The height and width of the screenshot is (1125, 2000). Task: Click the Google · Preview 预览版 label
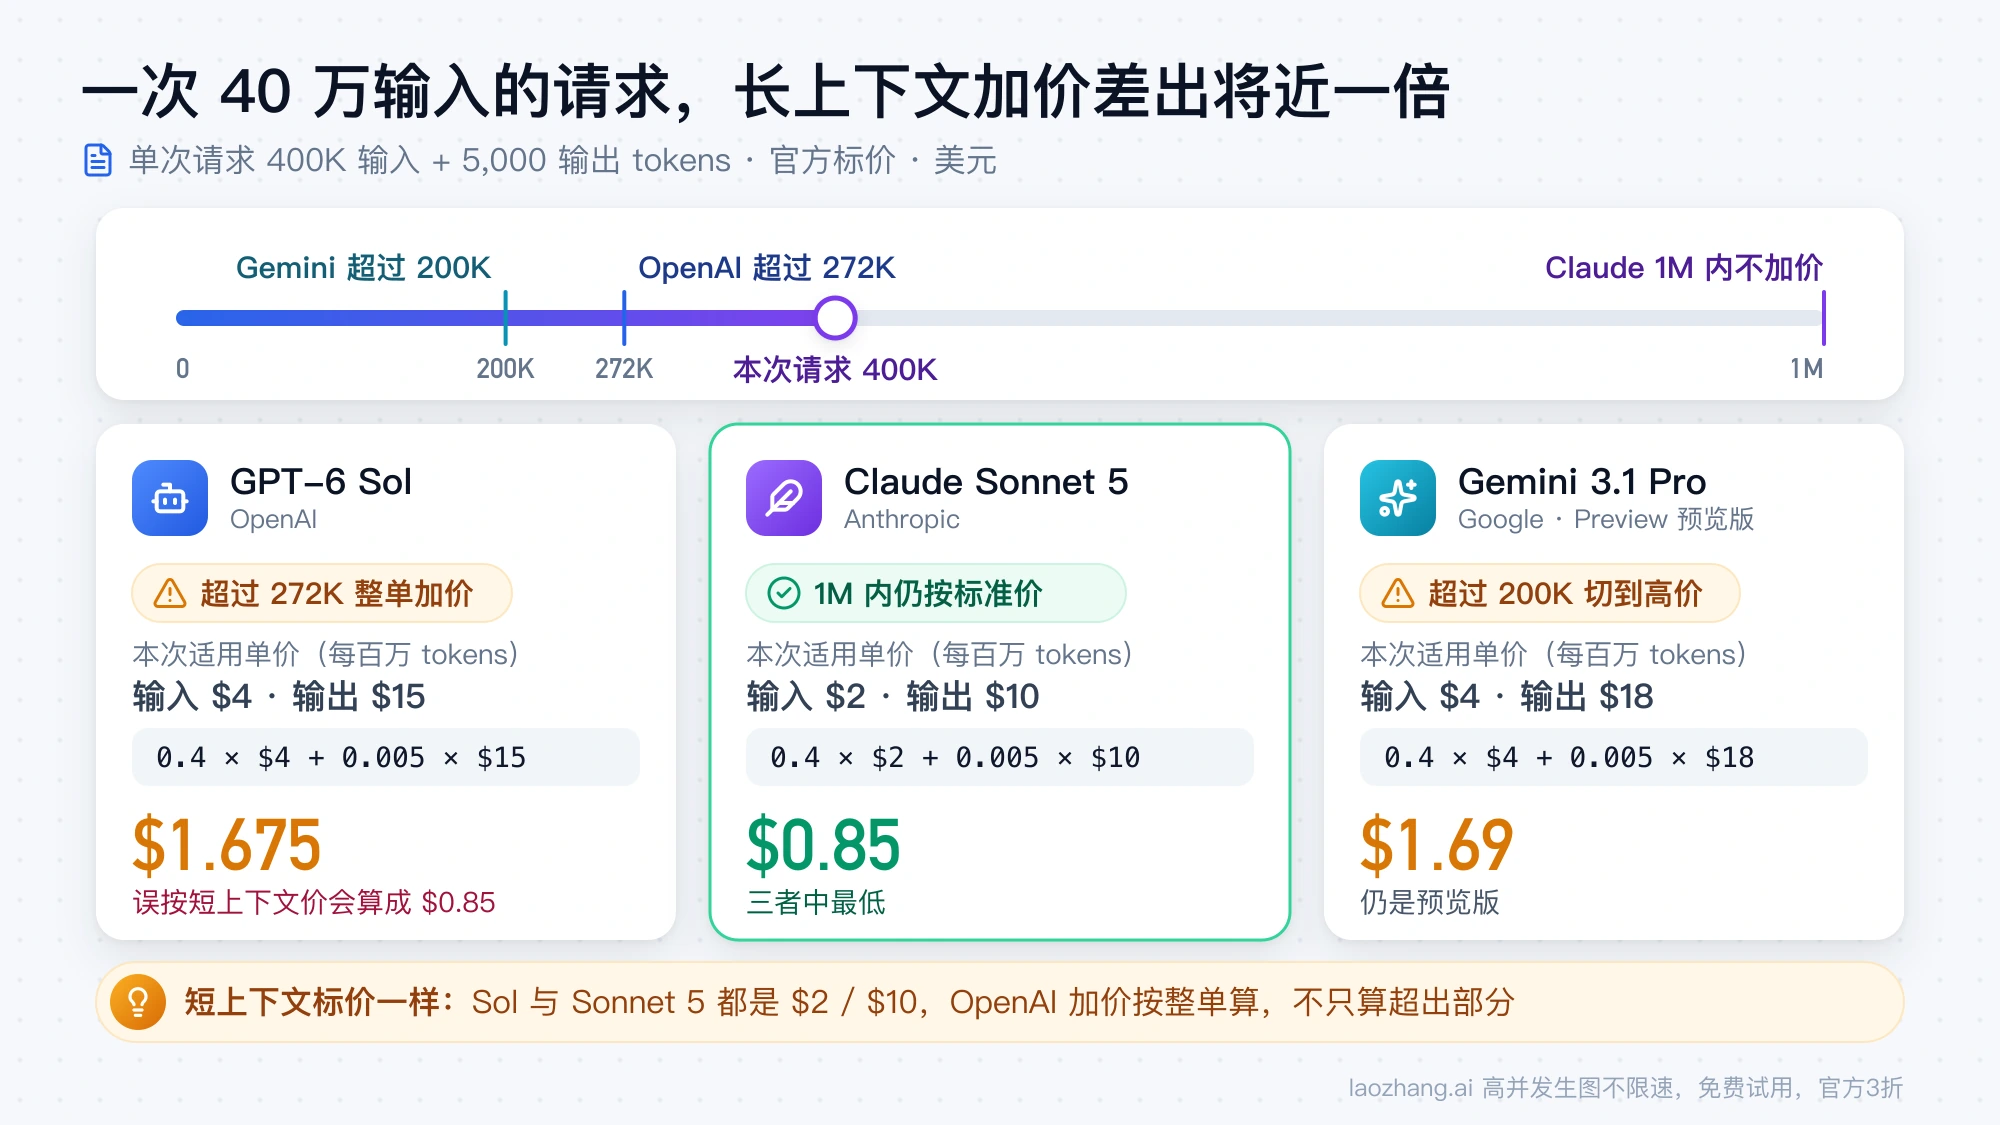(1606, 520)
